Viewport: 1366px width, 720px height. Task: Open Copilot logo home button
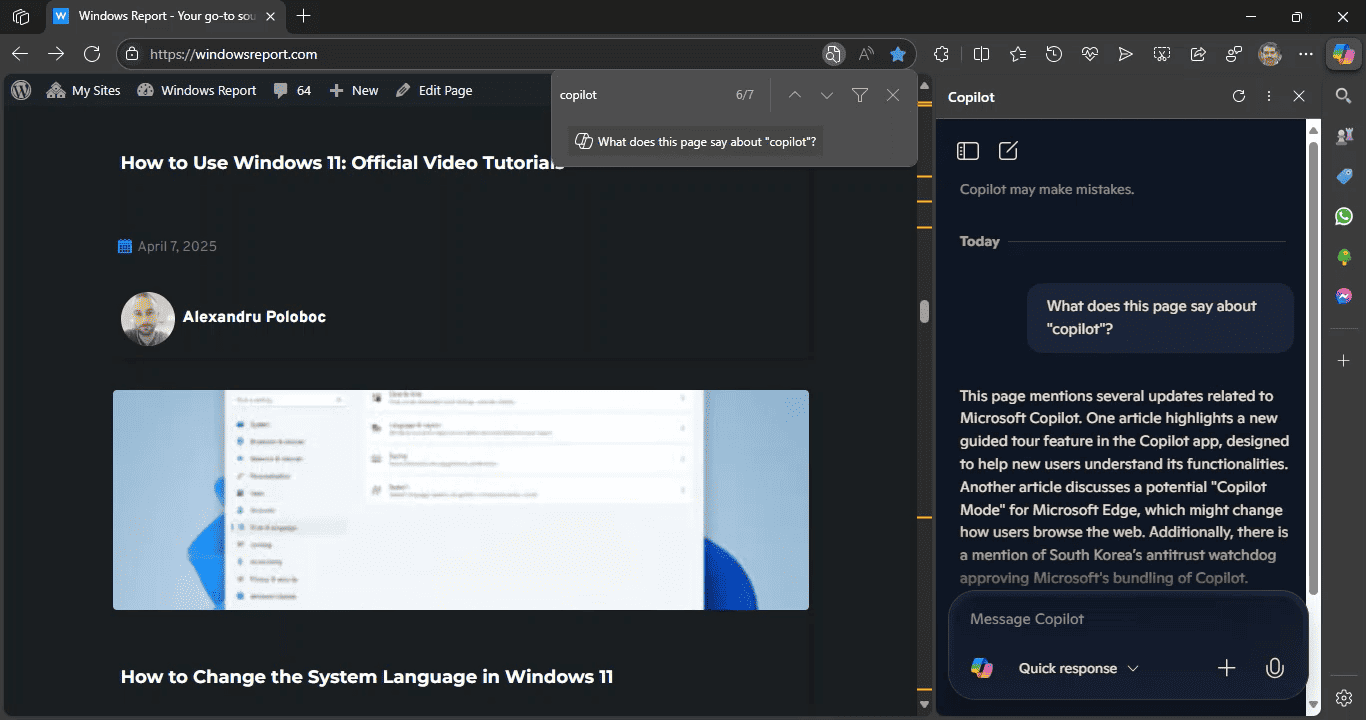pos(982,668)
